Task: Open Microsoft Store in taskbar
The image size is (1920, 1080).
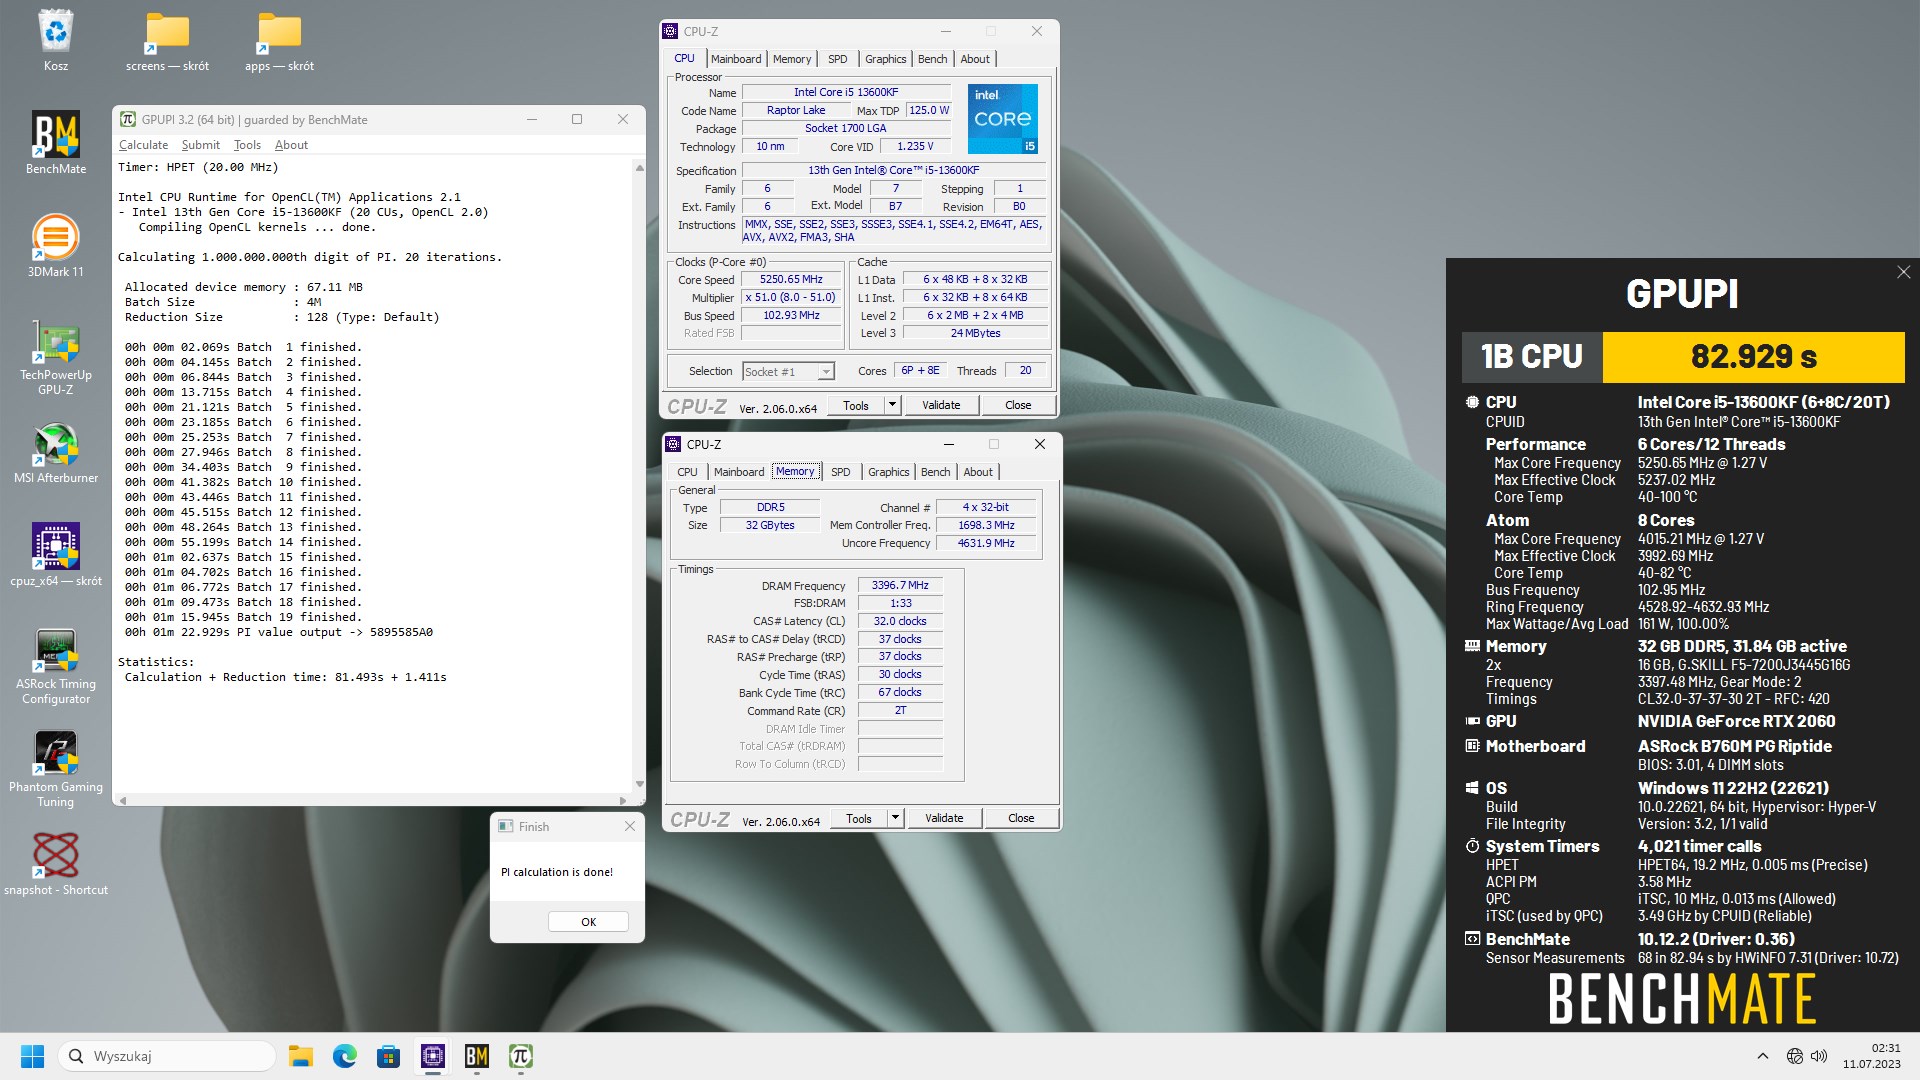Action: 389,1056
